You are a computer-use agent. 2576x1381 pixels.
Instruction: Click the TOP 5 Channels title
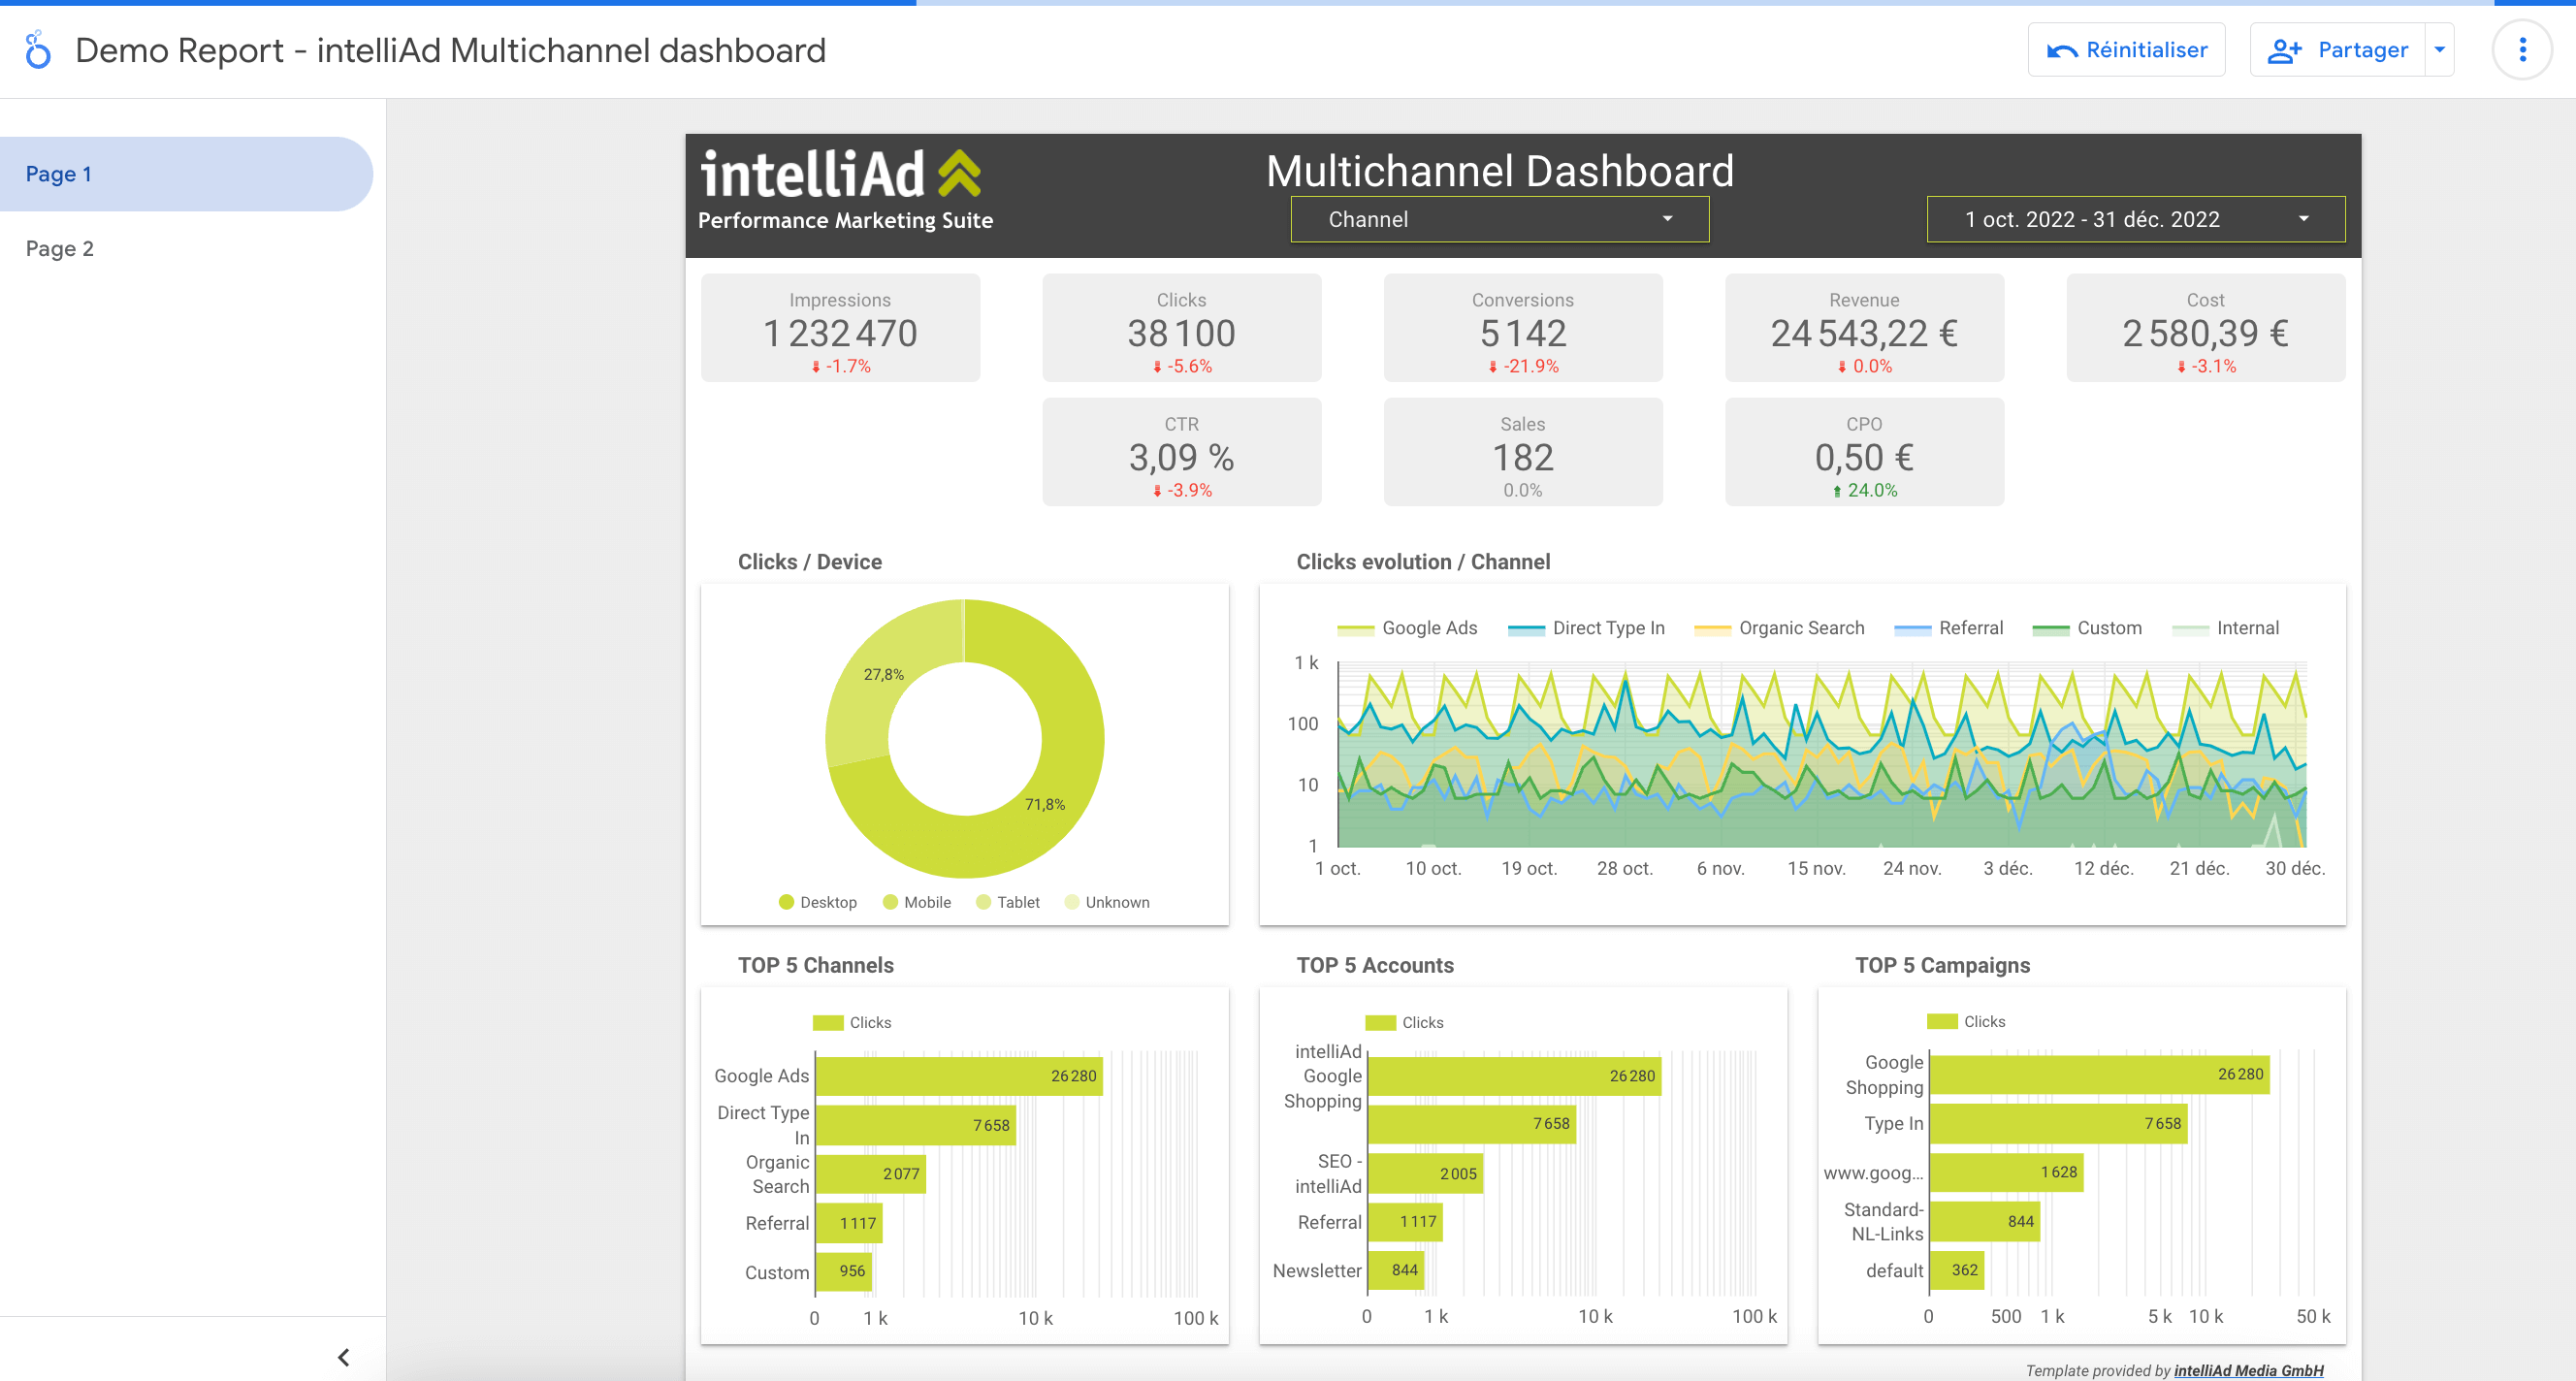click(x=816, y=965)
